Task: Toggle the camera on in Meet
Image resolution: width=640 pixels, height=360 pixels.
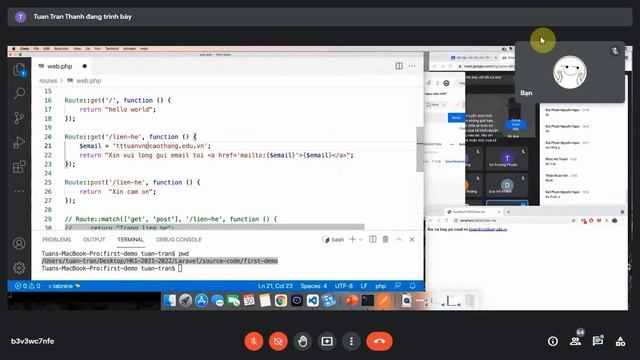Action: 278,341
